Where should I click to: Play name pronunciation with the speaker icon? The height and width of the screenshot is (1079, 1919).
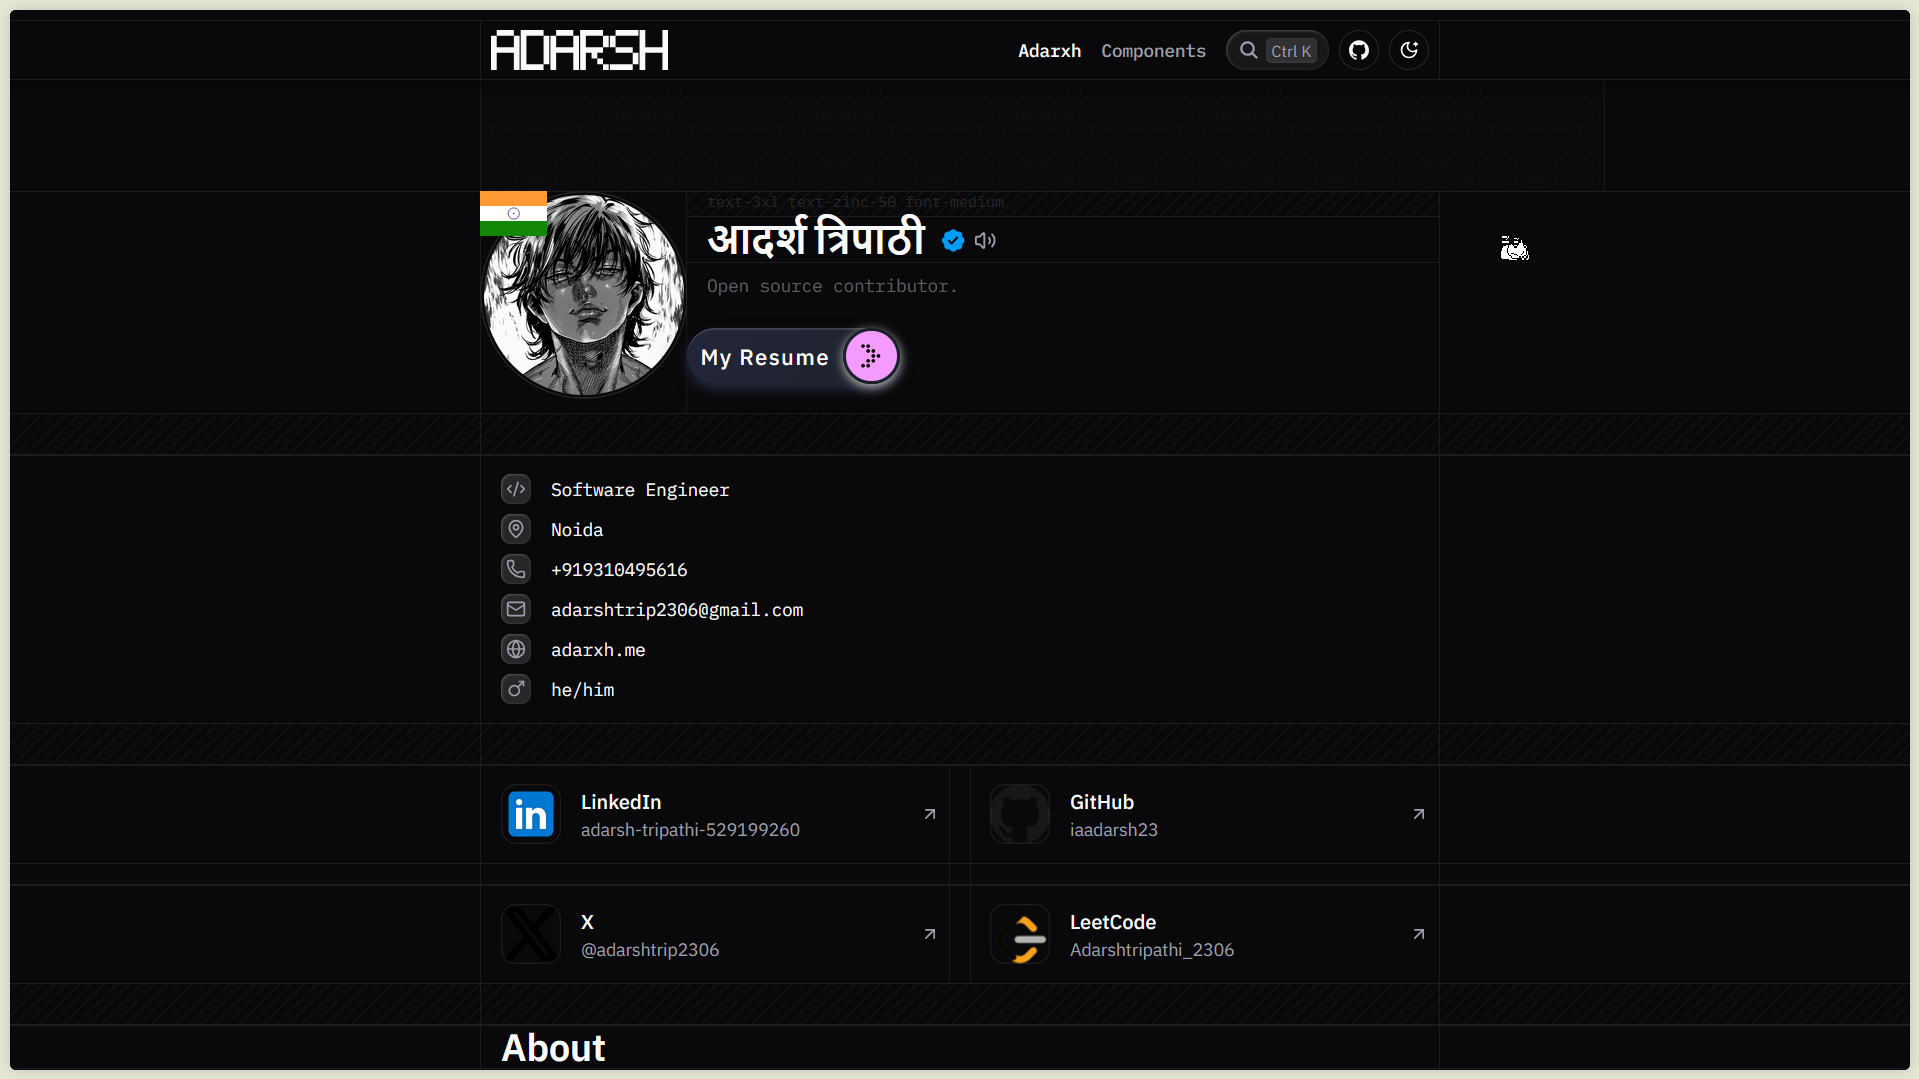[985, 240]
